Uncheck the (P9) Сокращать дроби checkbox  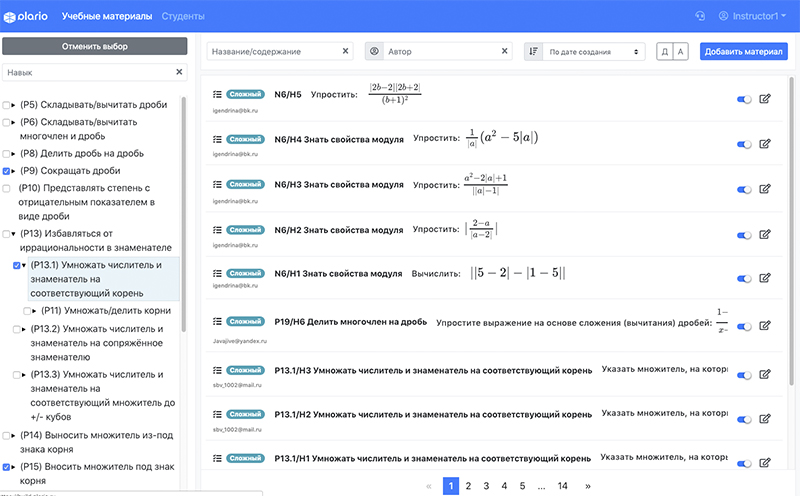coord(6,171)
